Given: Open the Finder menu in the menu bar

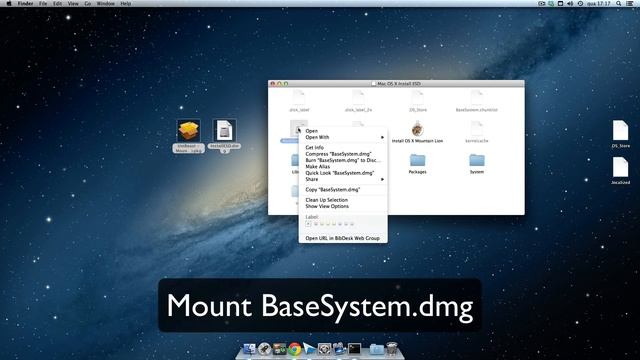Looking at the screenshot, I should click(25, 3).
